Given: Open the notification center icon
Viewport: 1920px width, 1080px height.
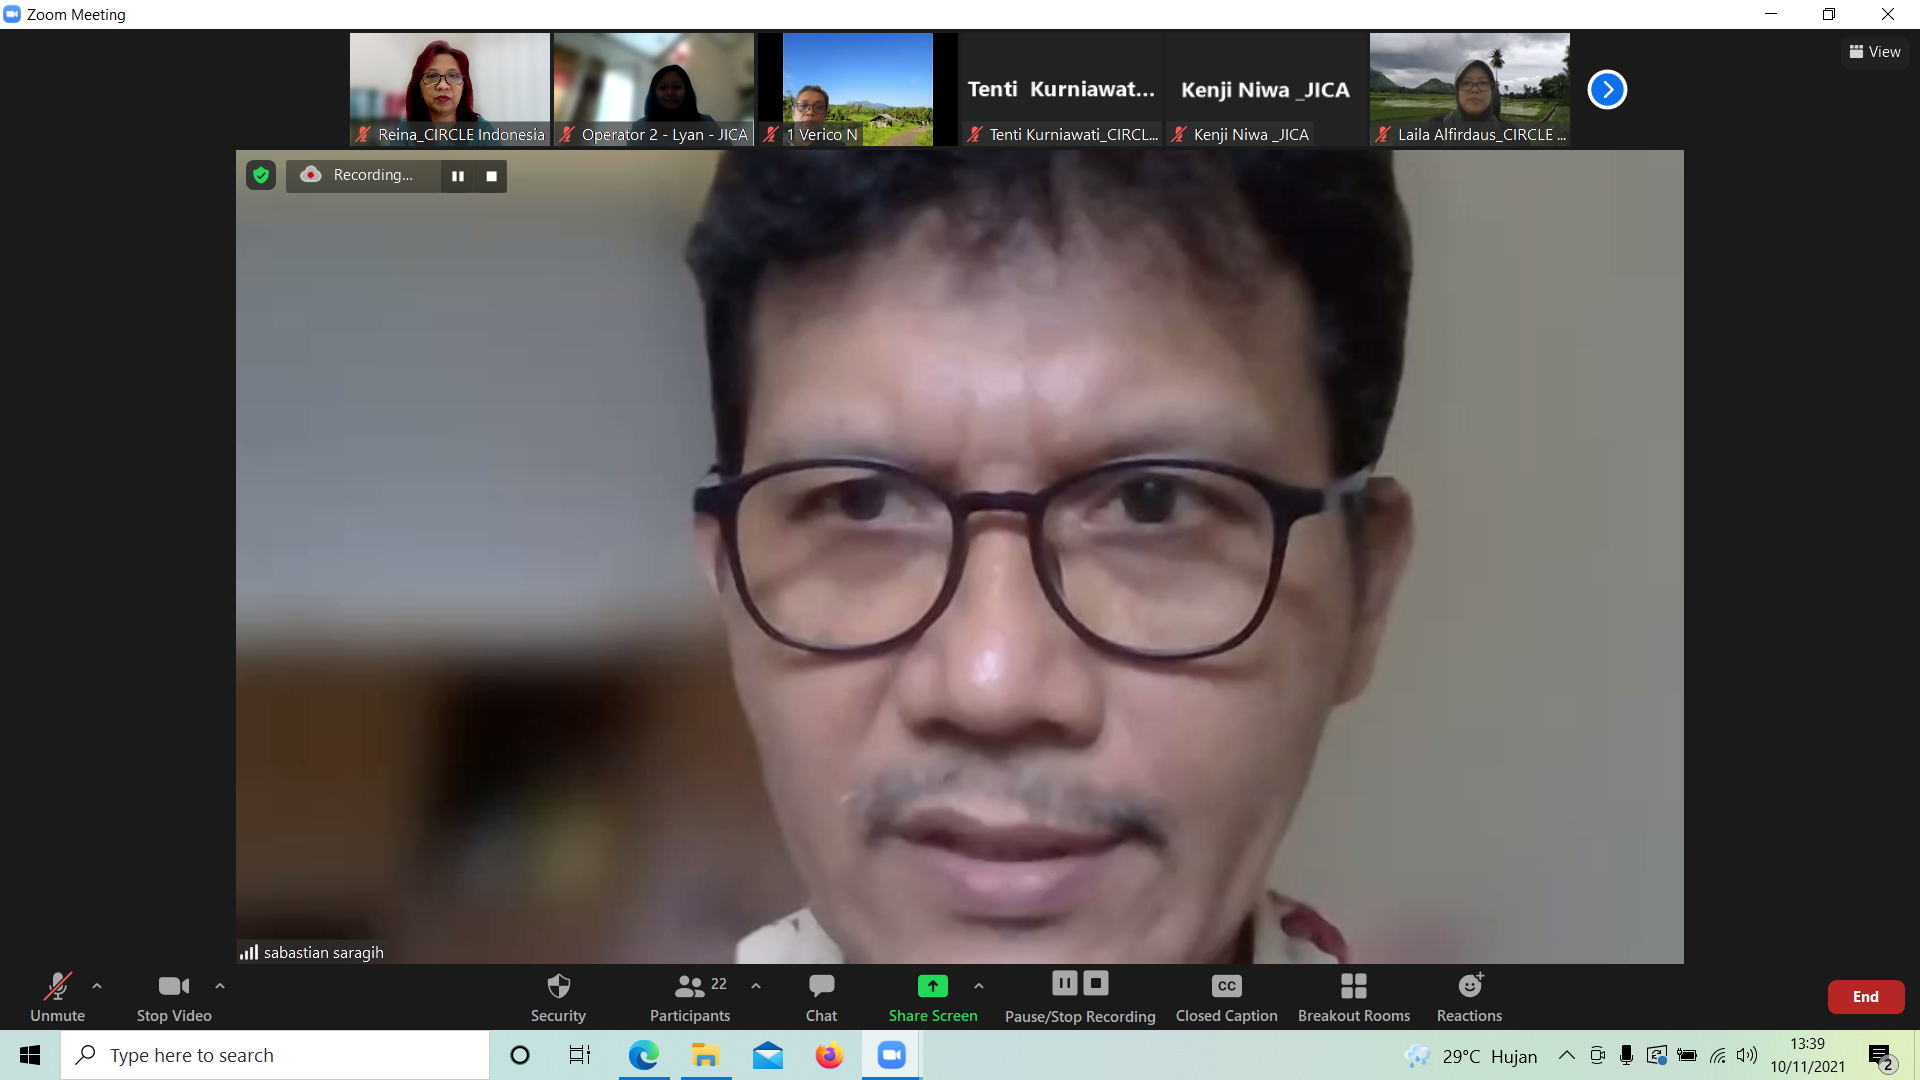Looking at the screenshot, I should coord(1881,1056).
